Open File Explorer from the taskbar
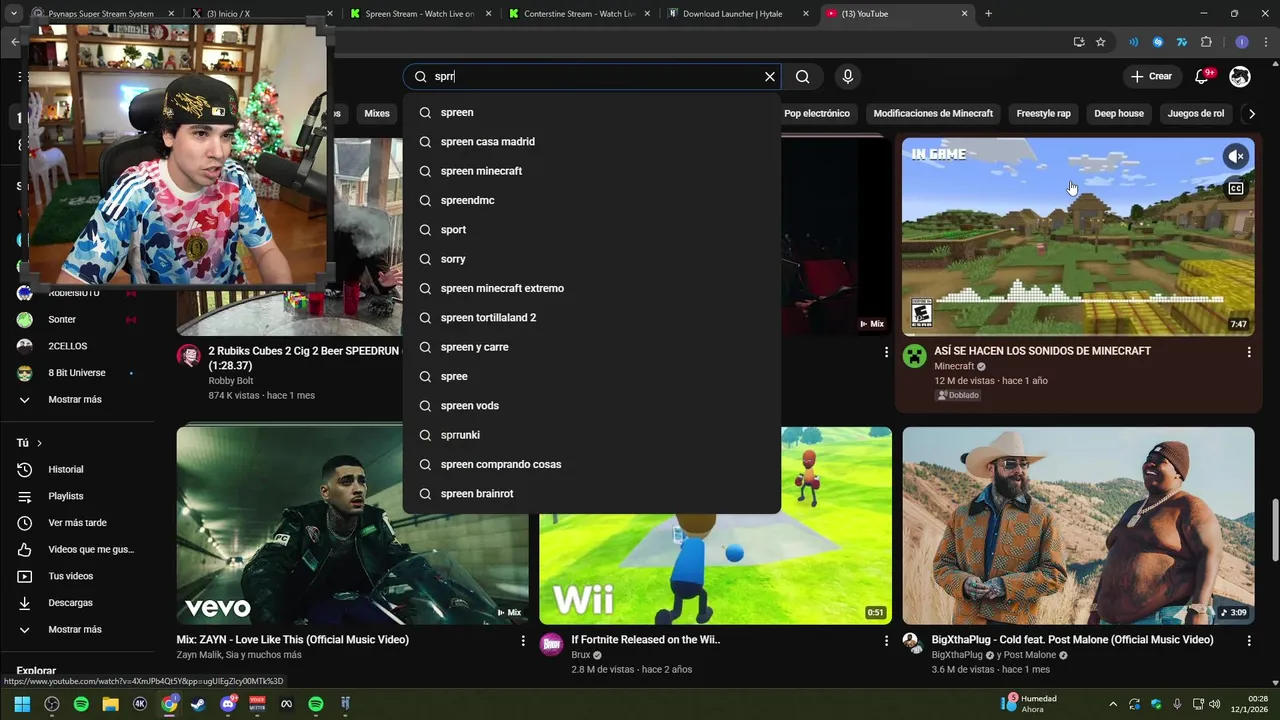 (x=110, y=704)
